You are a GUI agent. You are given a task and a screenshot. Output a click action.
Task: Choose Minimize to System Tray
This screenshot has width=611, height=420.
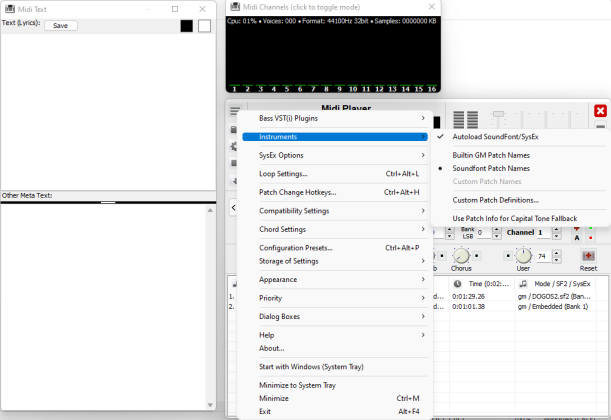coord(335,385)
